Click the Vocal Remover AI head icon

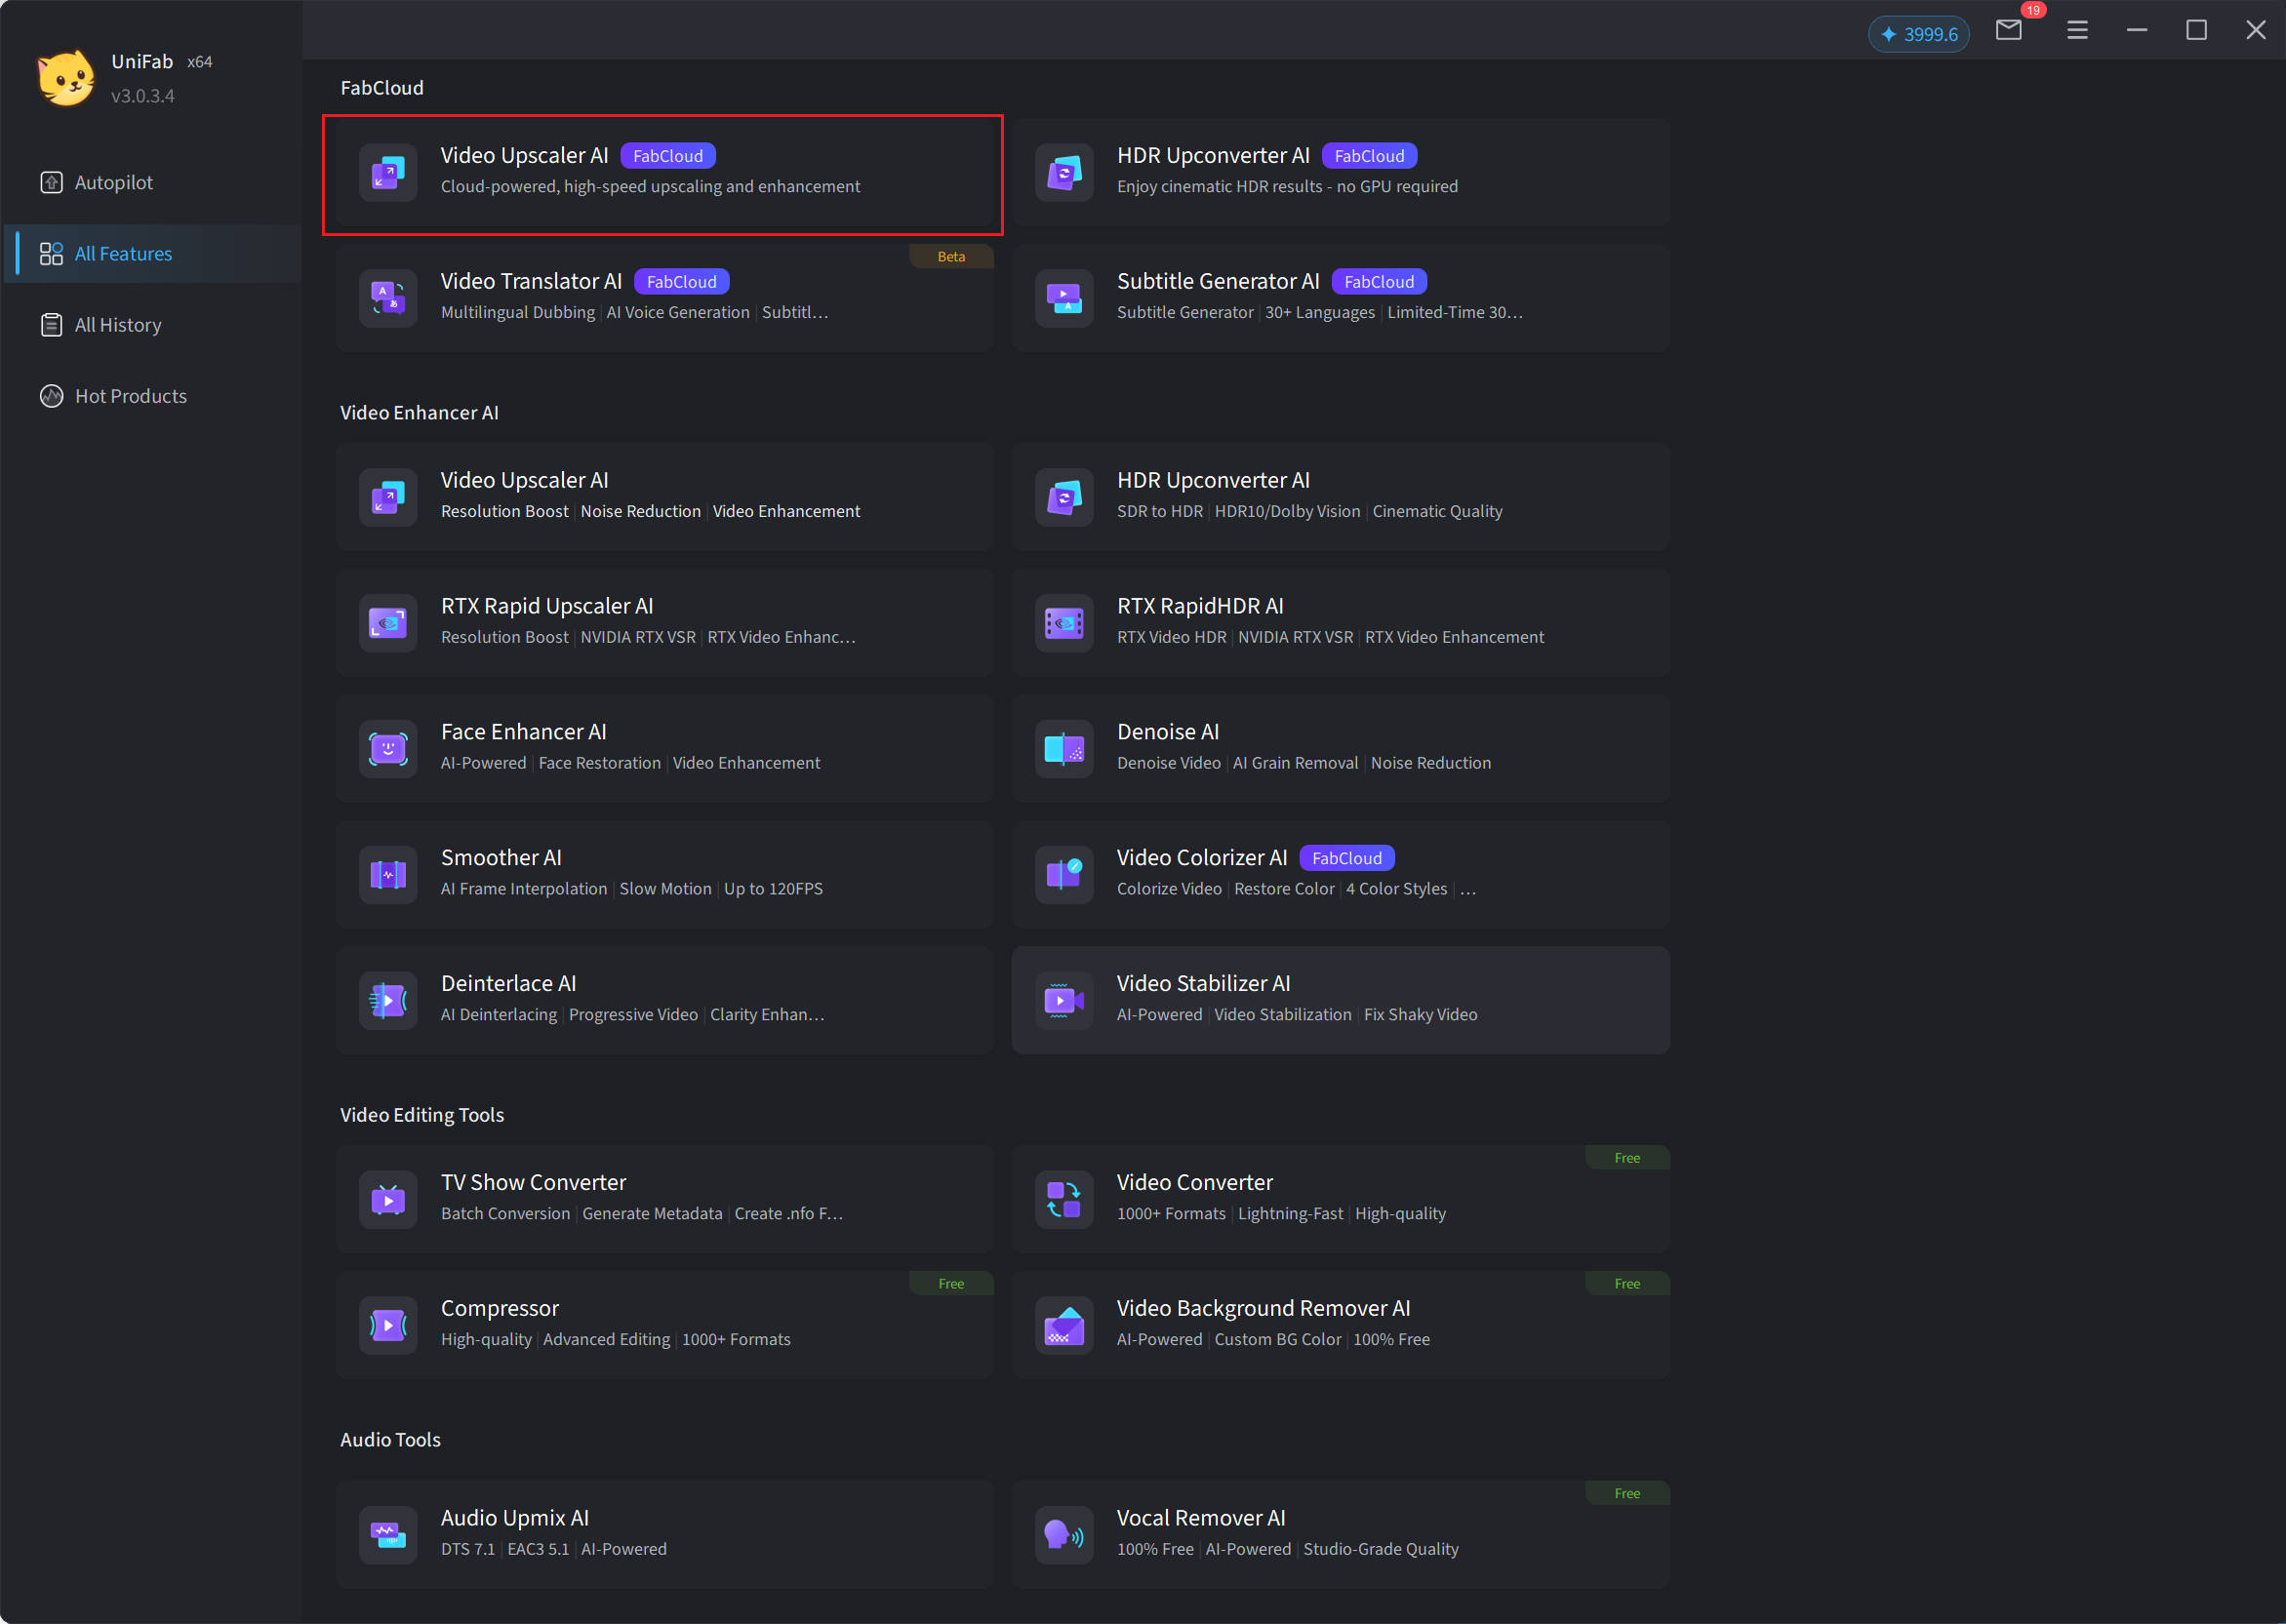coord(1063,1534)
